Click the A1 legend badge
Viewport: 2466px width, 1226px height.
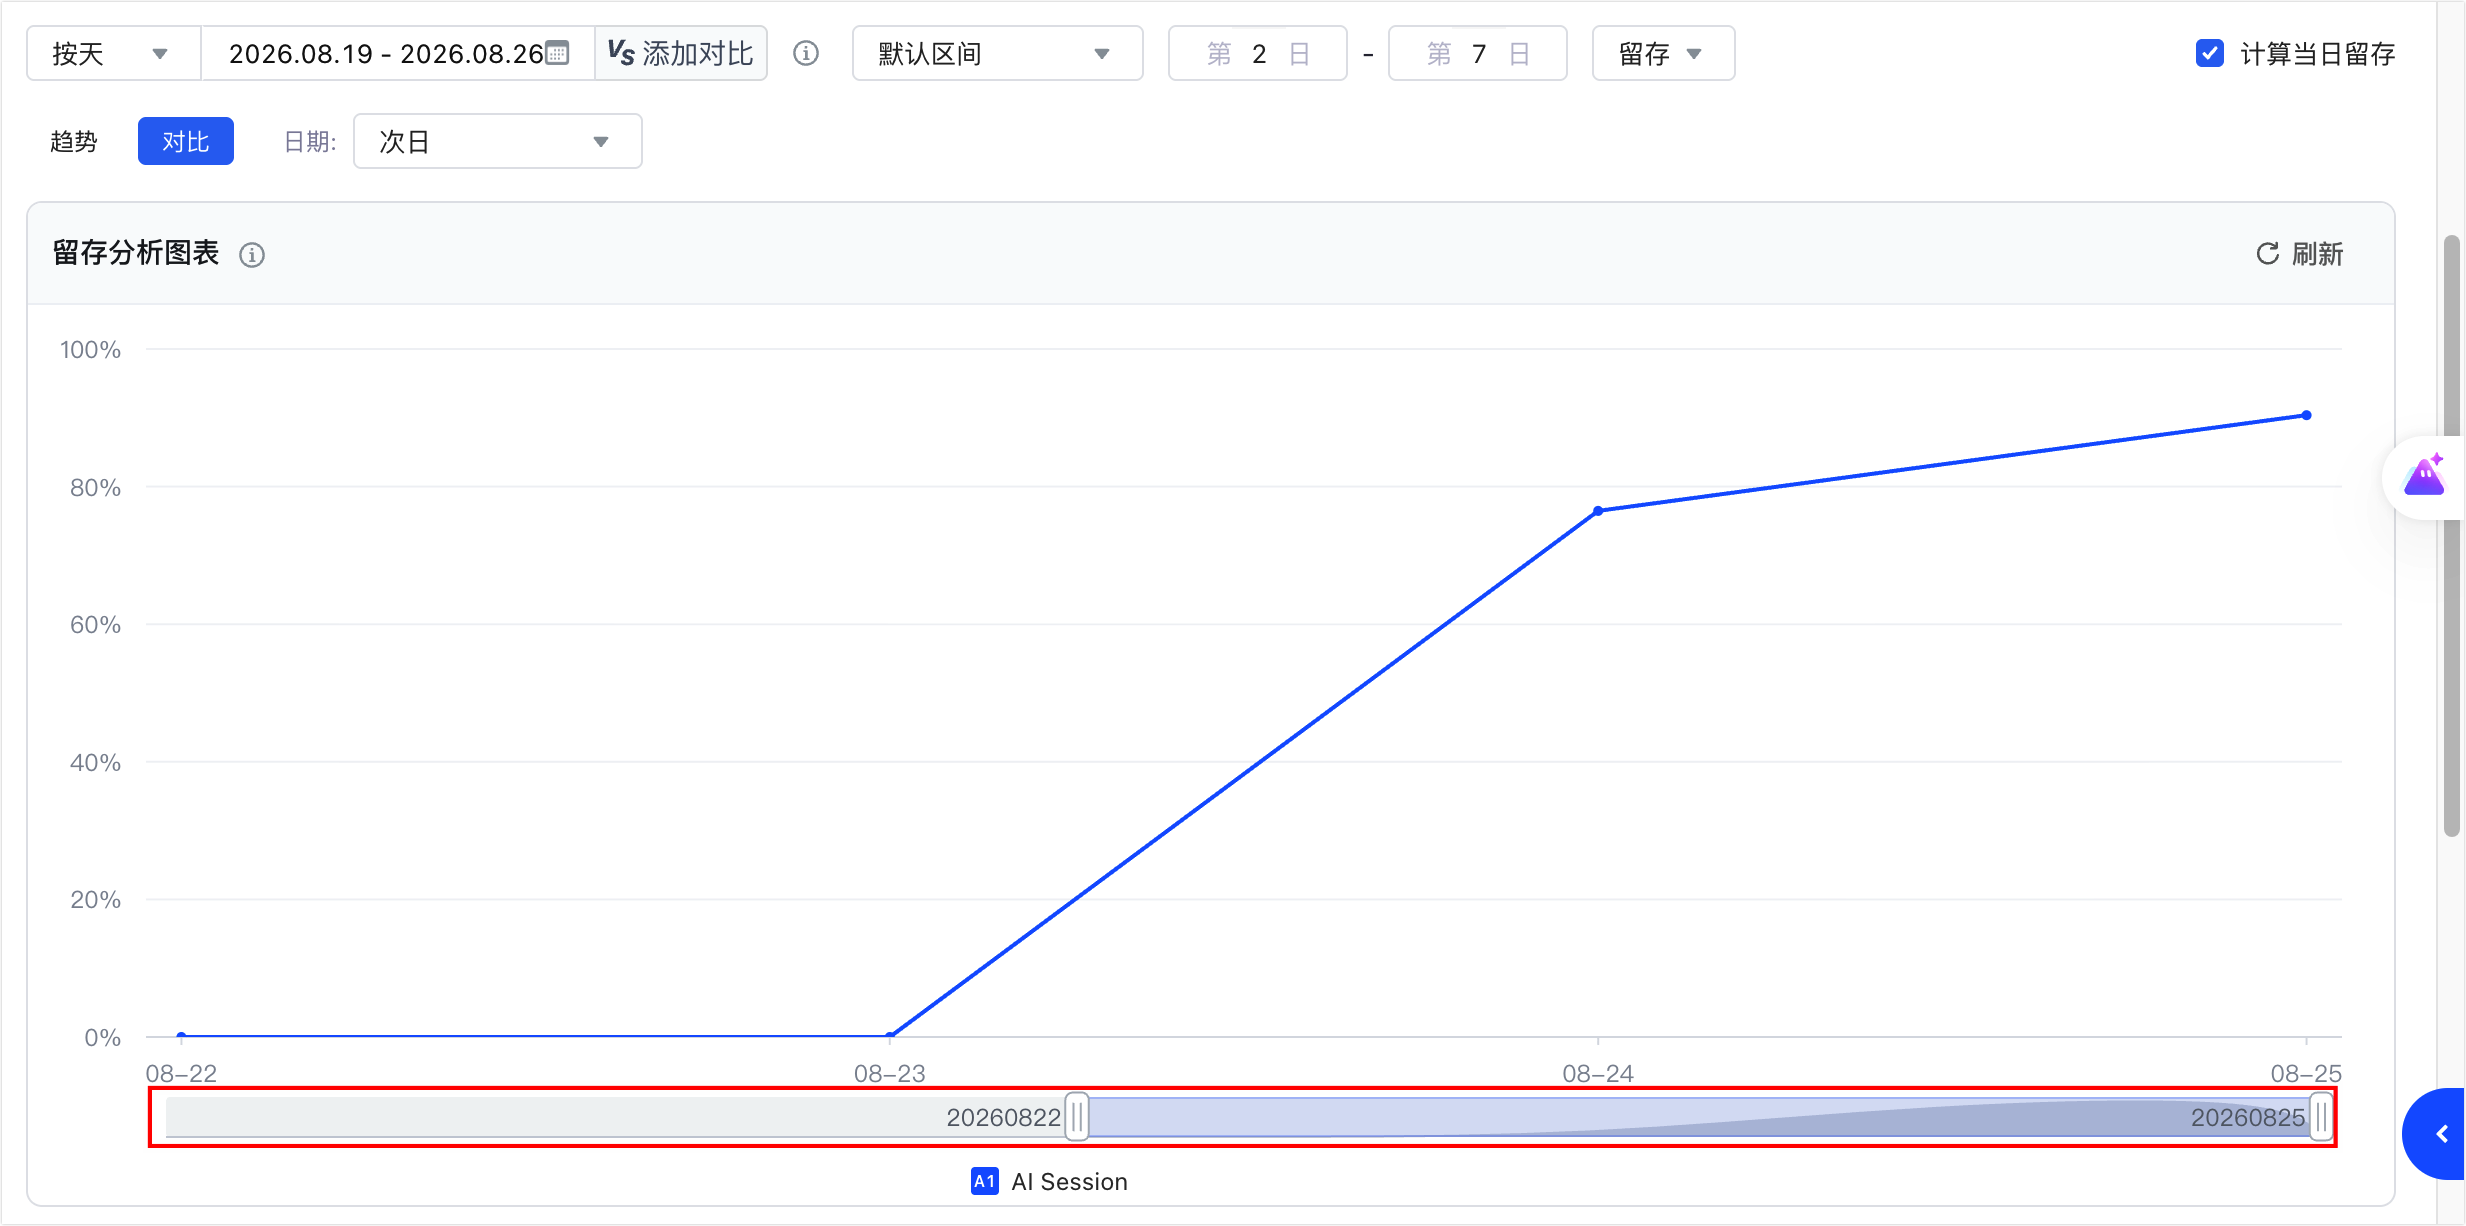(985, 1181)
